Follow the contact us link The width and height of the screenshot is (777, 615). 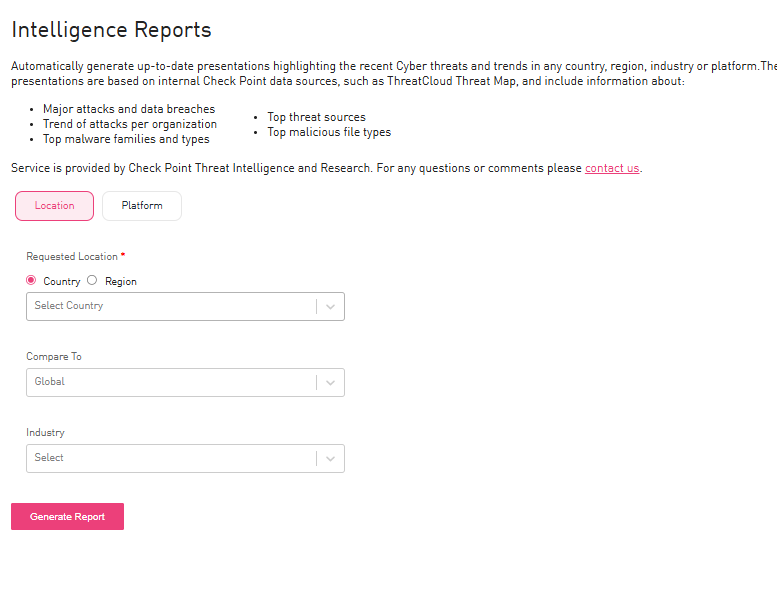(612, 168)
